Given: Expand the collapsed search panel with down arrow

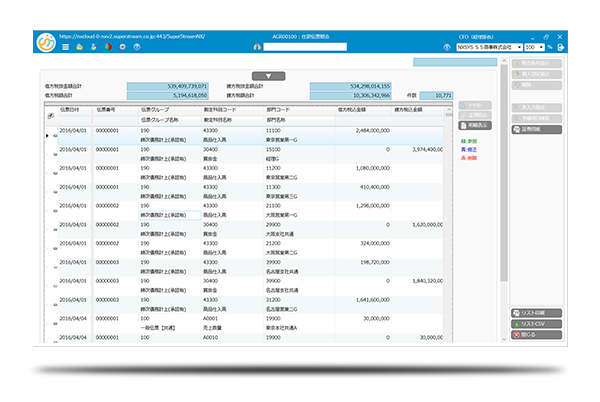Looking at the screenshot, I should (x=267, y=76).
